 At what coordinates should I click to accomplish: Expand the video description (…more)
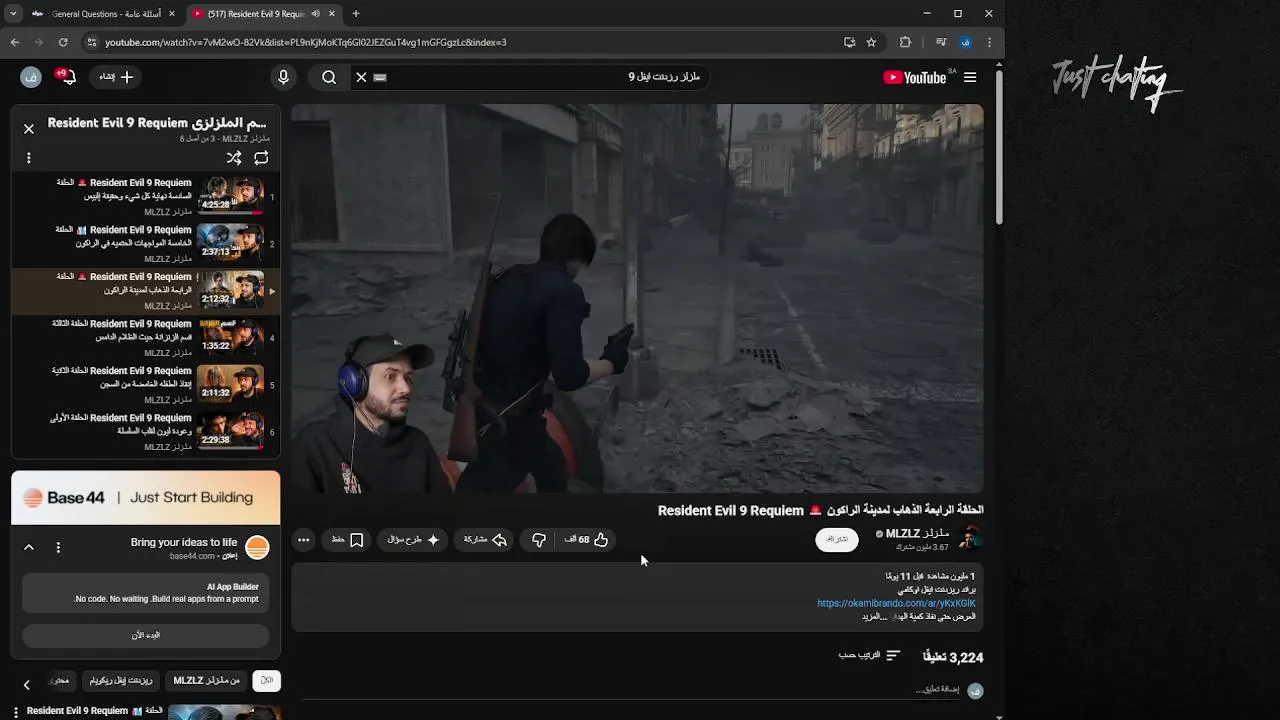click(x=874, y=616)
